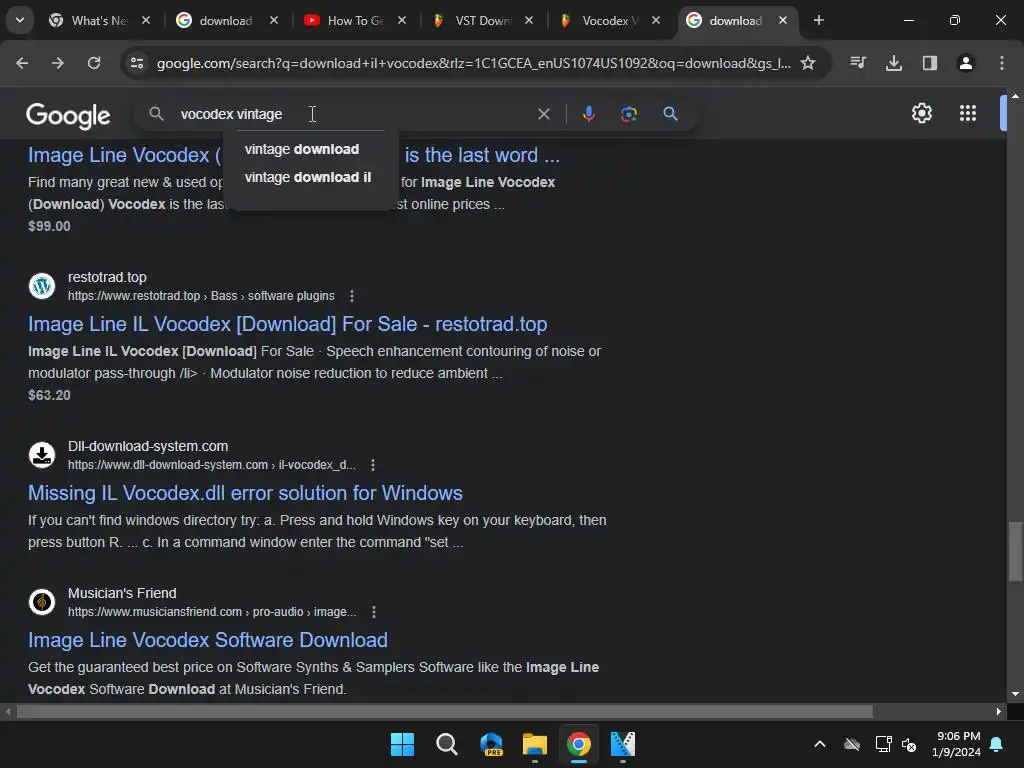The width and height of the screenshot is (1024, 768).
Task: Show hidden system tray icons
Action: click(820, 744)
